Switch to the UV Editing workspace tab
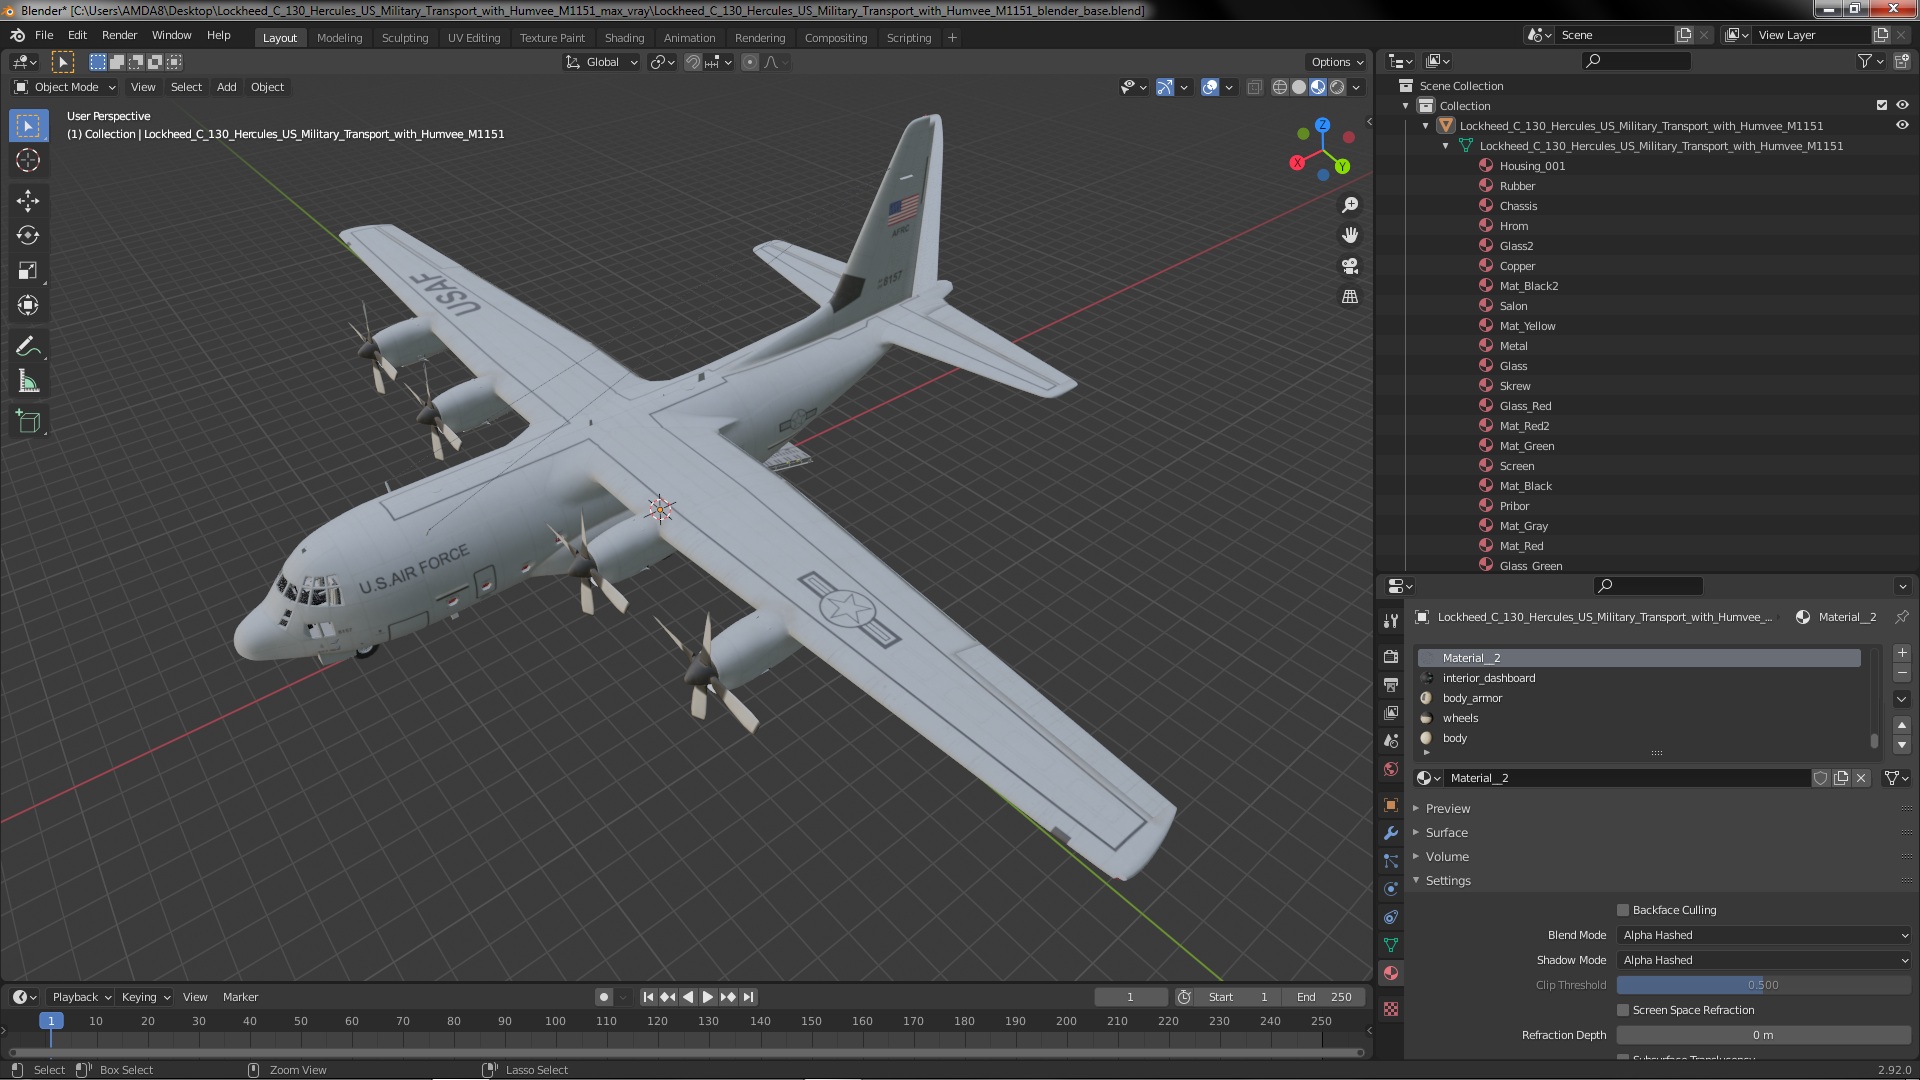 (473, 38)
